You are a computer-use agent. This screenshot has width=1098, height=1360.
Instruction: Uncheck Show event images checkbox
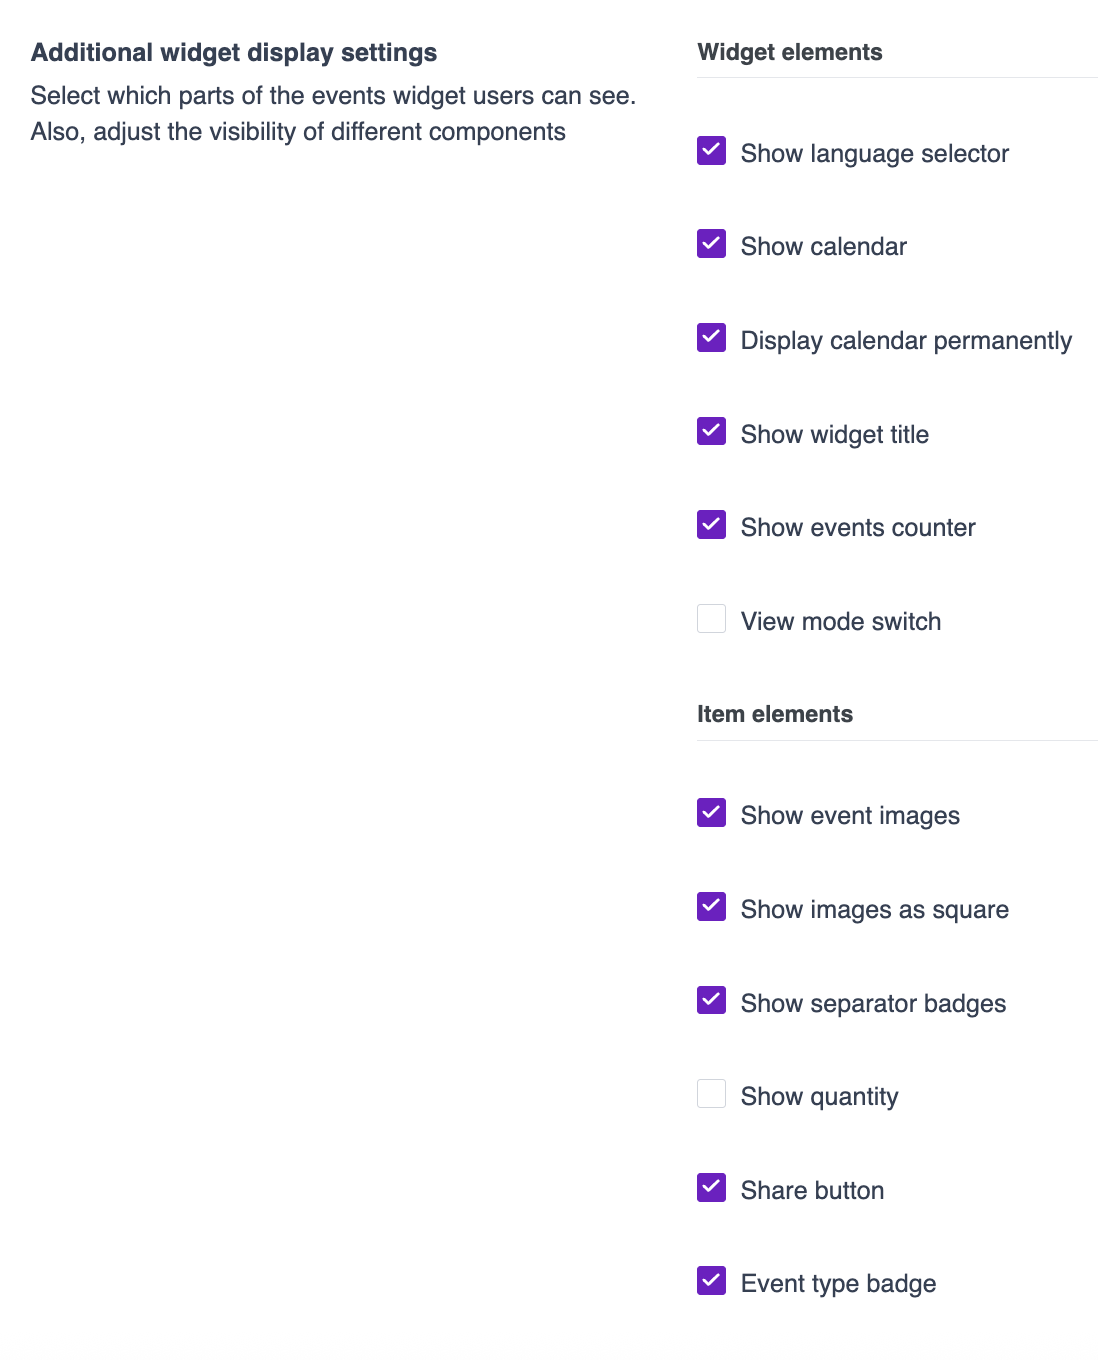[x=711, y=813]
